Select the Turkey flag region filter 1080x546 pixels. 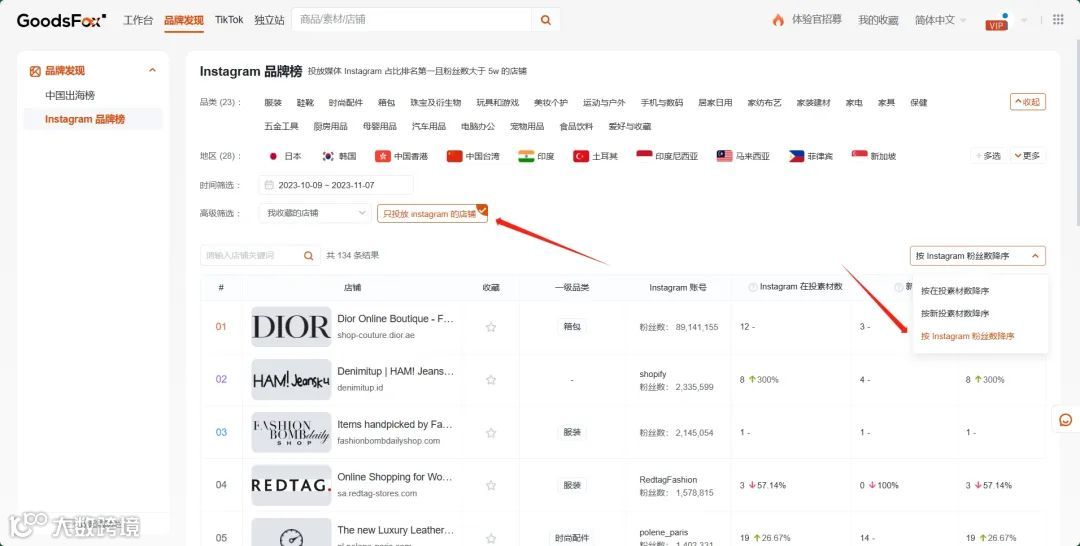point(581,156)
